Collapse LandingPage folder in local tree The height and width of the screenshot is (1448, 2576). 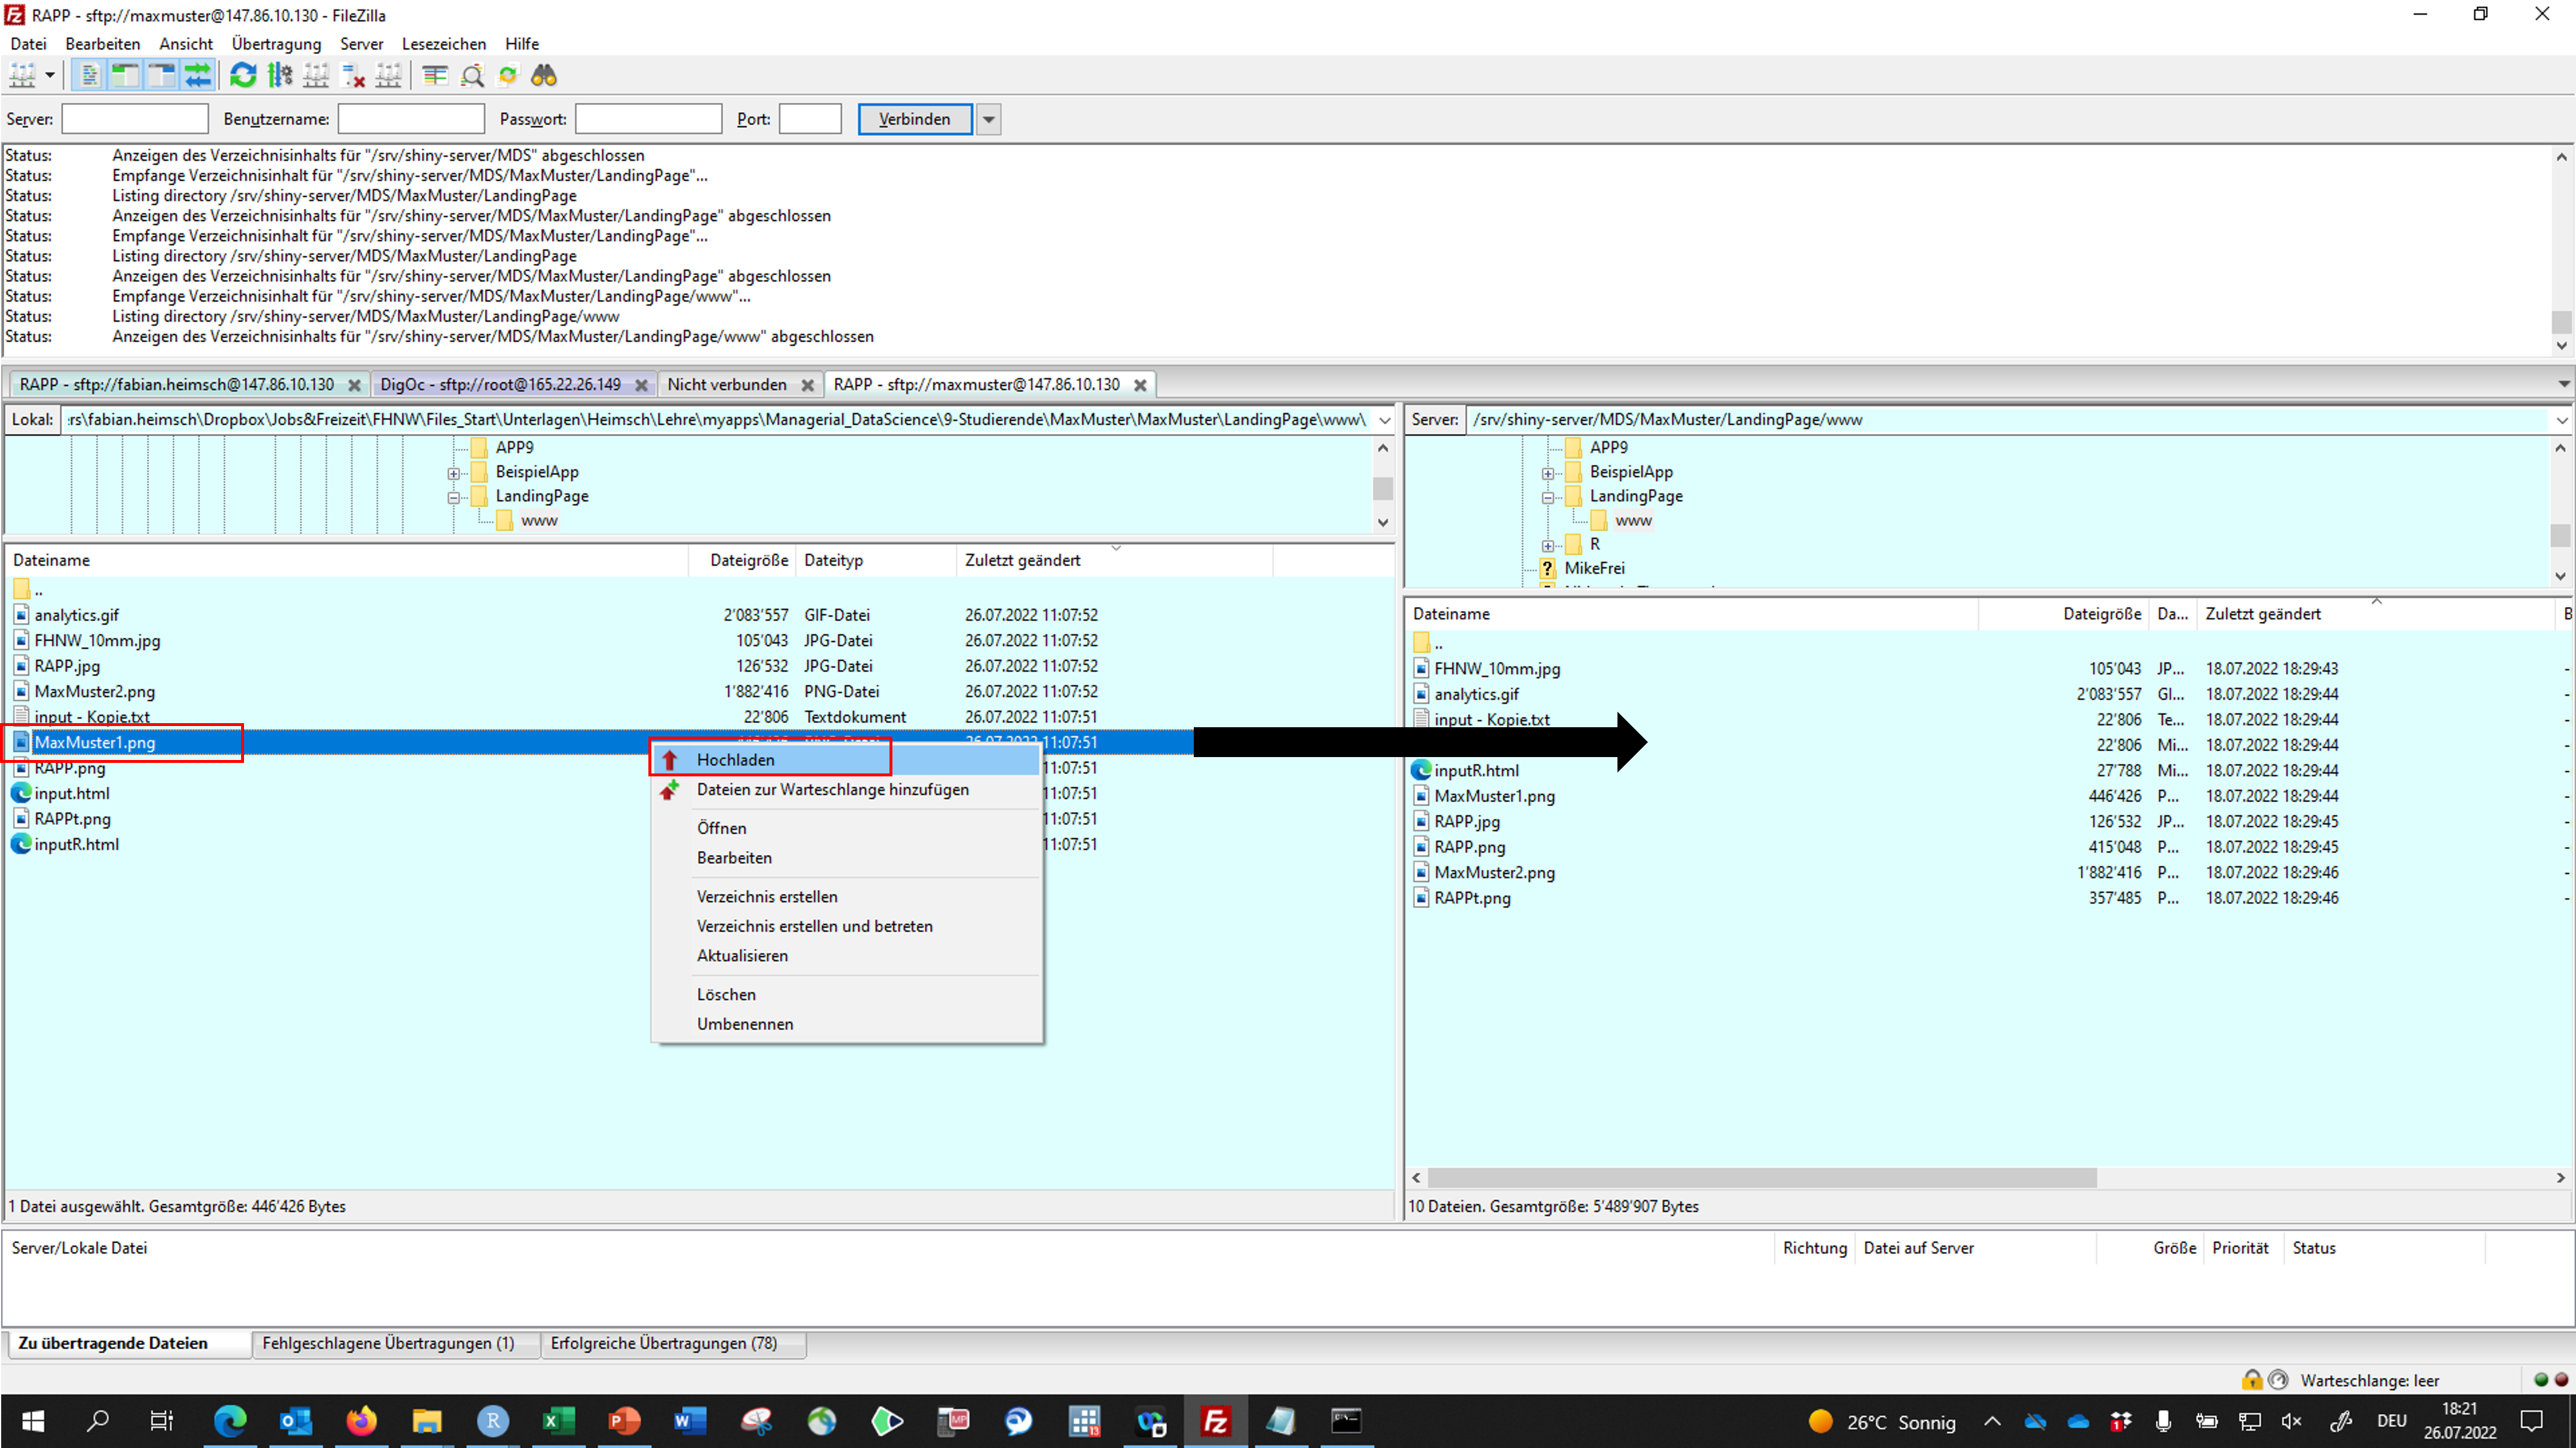(x=454, y=497)
